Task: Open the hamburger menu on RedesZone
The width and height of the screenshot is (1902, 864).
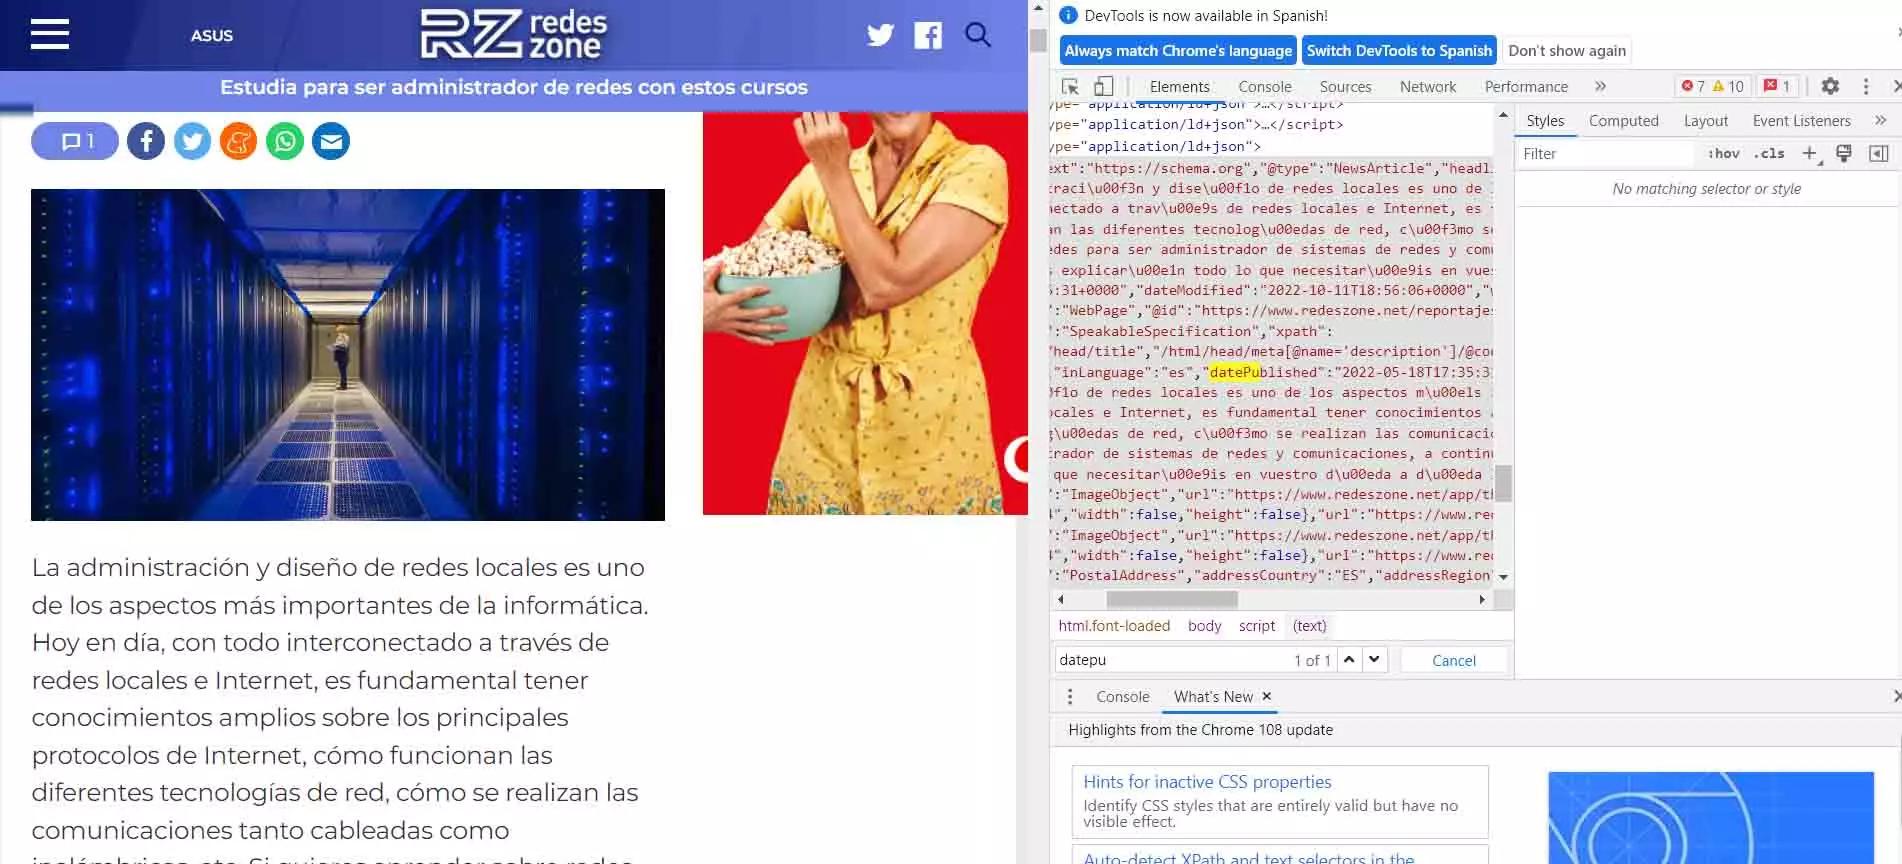Action: [x=50, y=34]
